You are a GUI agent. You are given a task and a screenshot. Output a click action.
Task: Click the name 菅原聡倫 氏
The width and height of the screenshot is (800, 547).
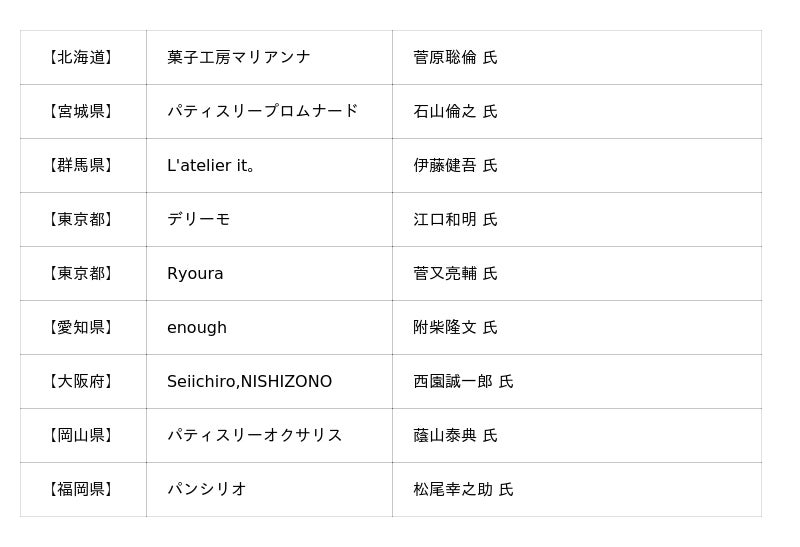(x=455, y=58)
